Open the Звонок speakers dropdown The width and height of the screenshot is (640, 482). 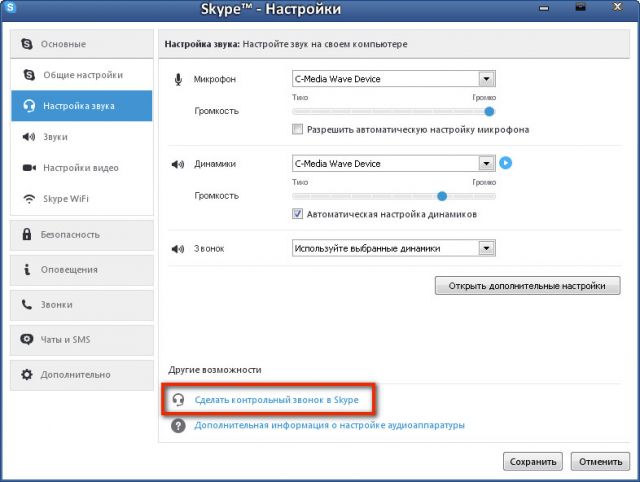(x=487, y=248)
